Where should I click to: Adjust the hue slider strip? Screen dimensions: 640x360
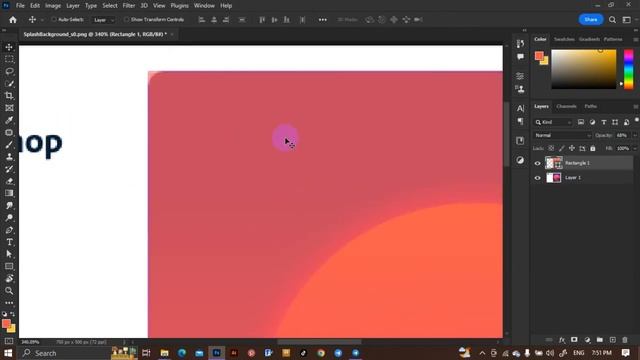point(629,69)
